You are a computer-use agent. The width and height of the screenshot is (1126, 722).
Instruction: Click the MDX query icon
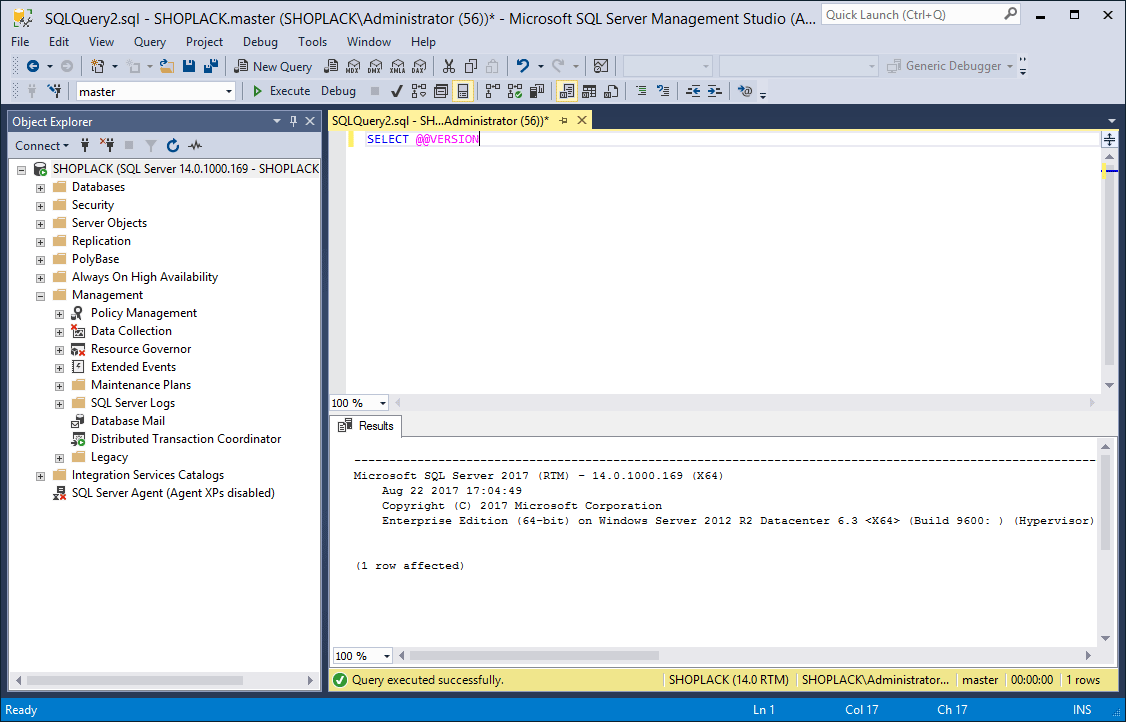[353, 66]
